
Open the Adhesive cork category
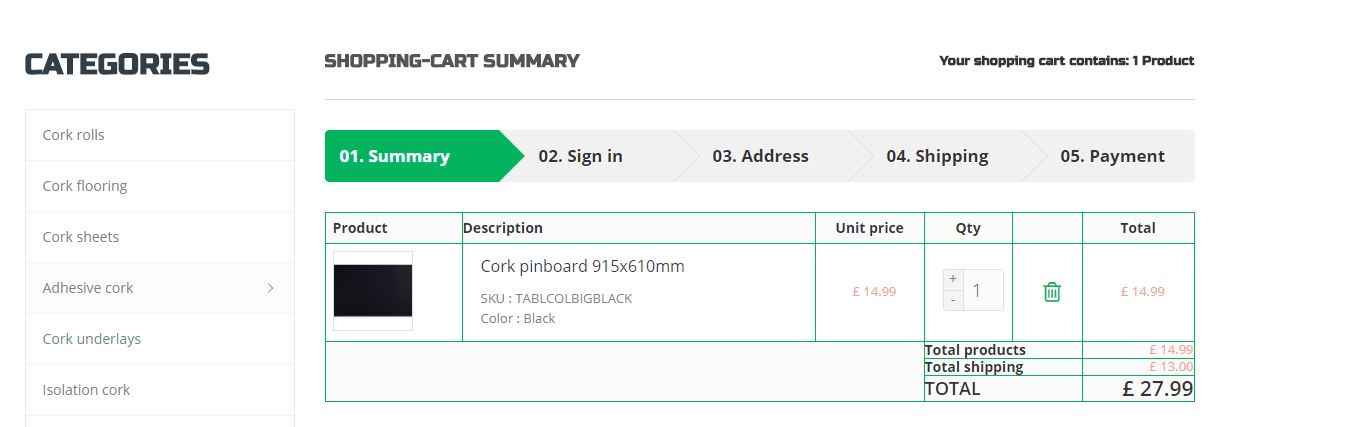pyautogui.click(x=88, y=288)
